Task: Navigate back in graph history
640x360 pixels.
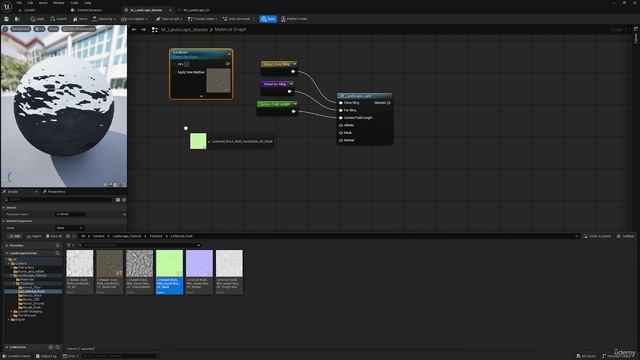Action: point(134,29)
